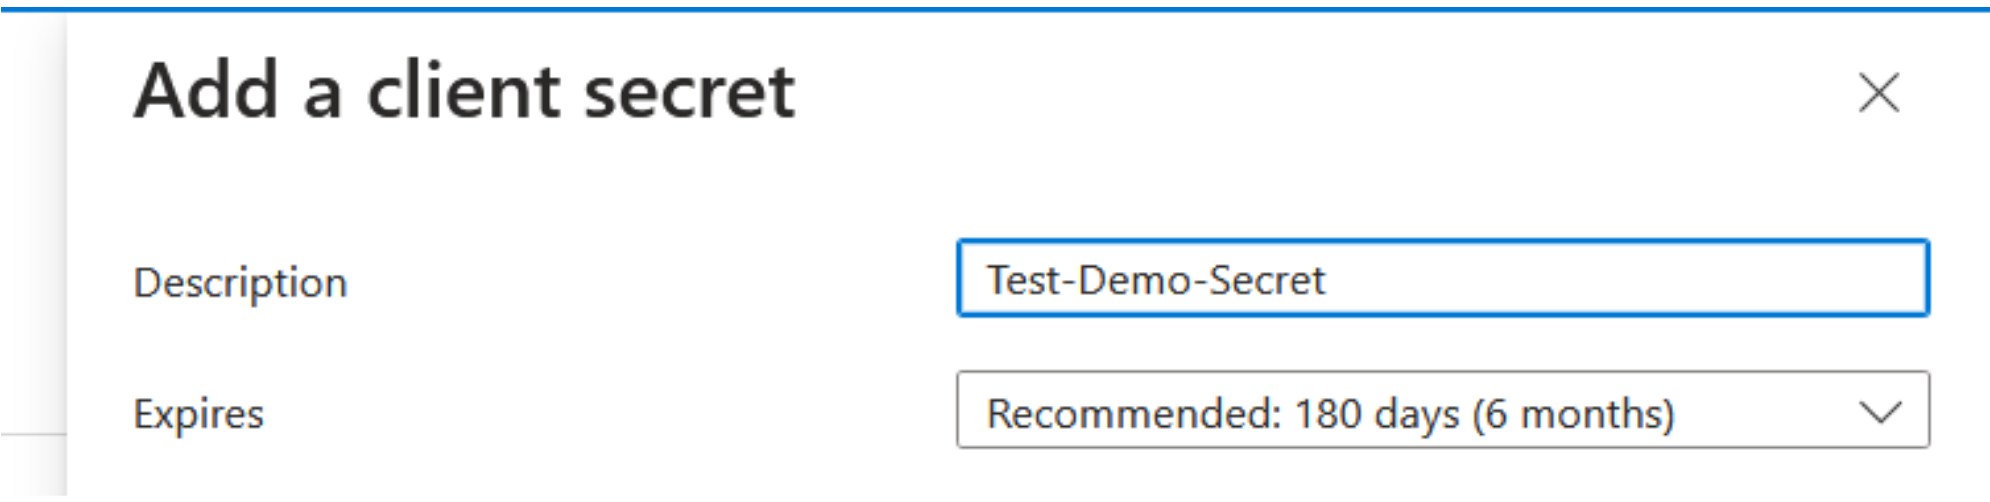
Task: Click the Description text input field
Action: pos(1442,279)
